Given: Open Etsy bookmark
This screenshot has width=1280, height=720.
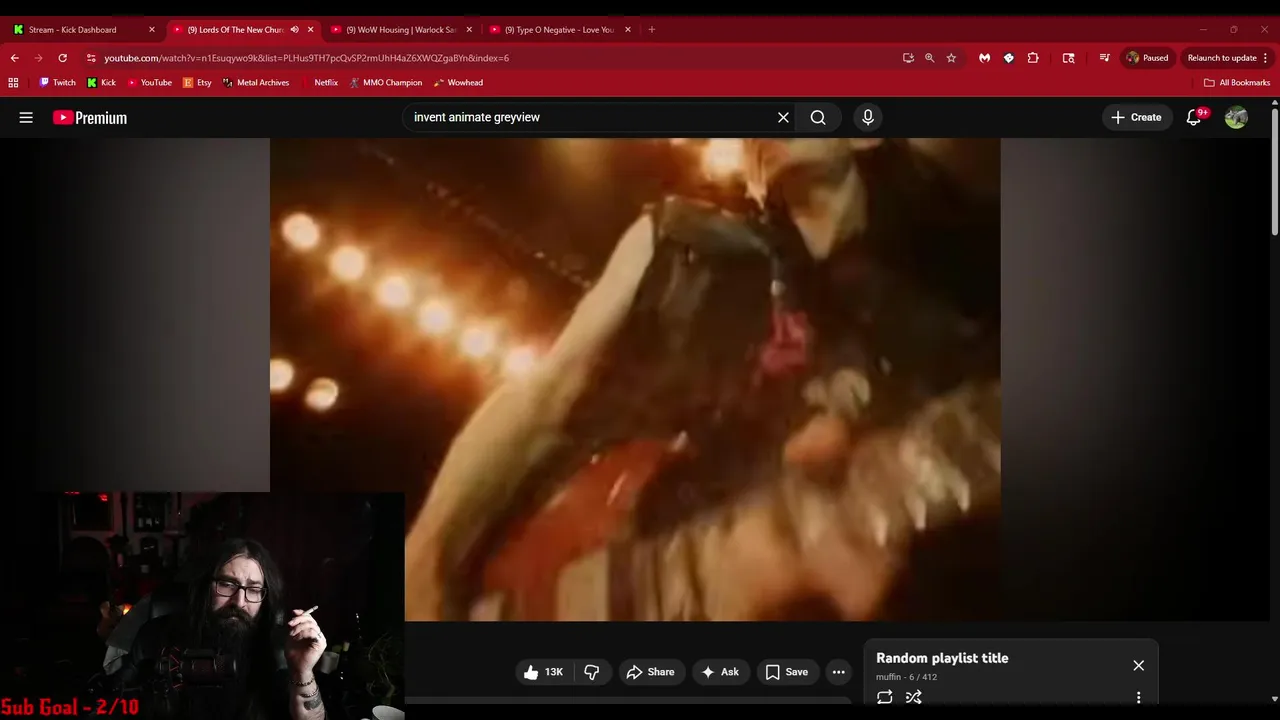Looking at the screenshot, I should tap(197, 83).
